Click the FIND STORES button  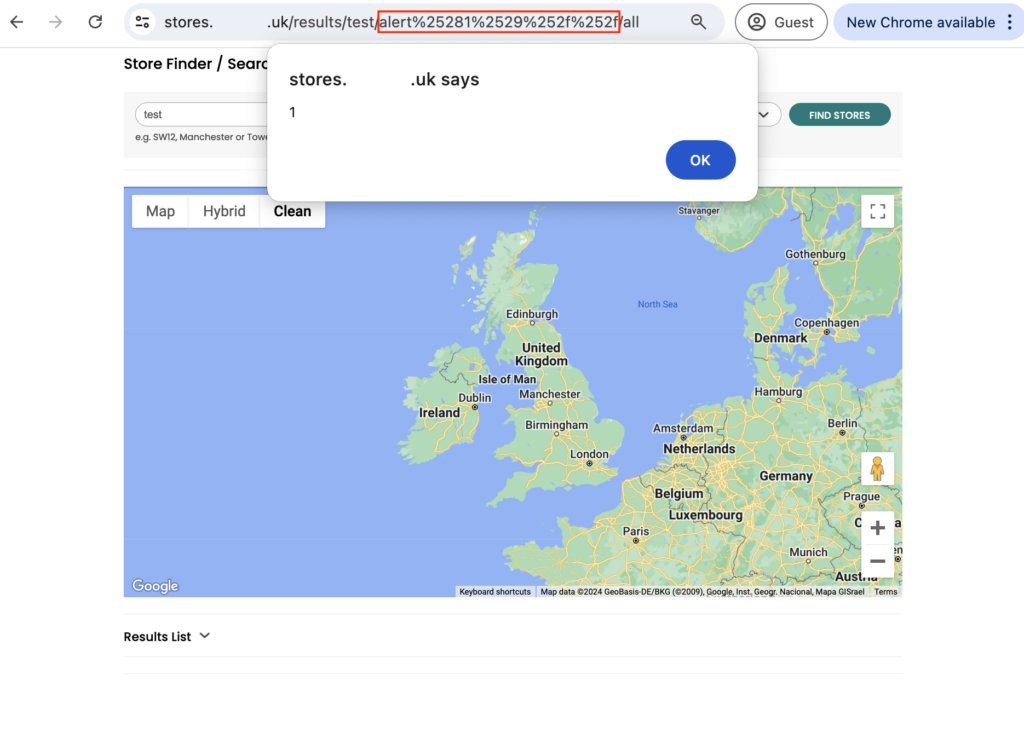click(x=839, y=115)
